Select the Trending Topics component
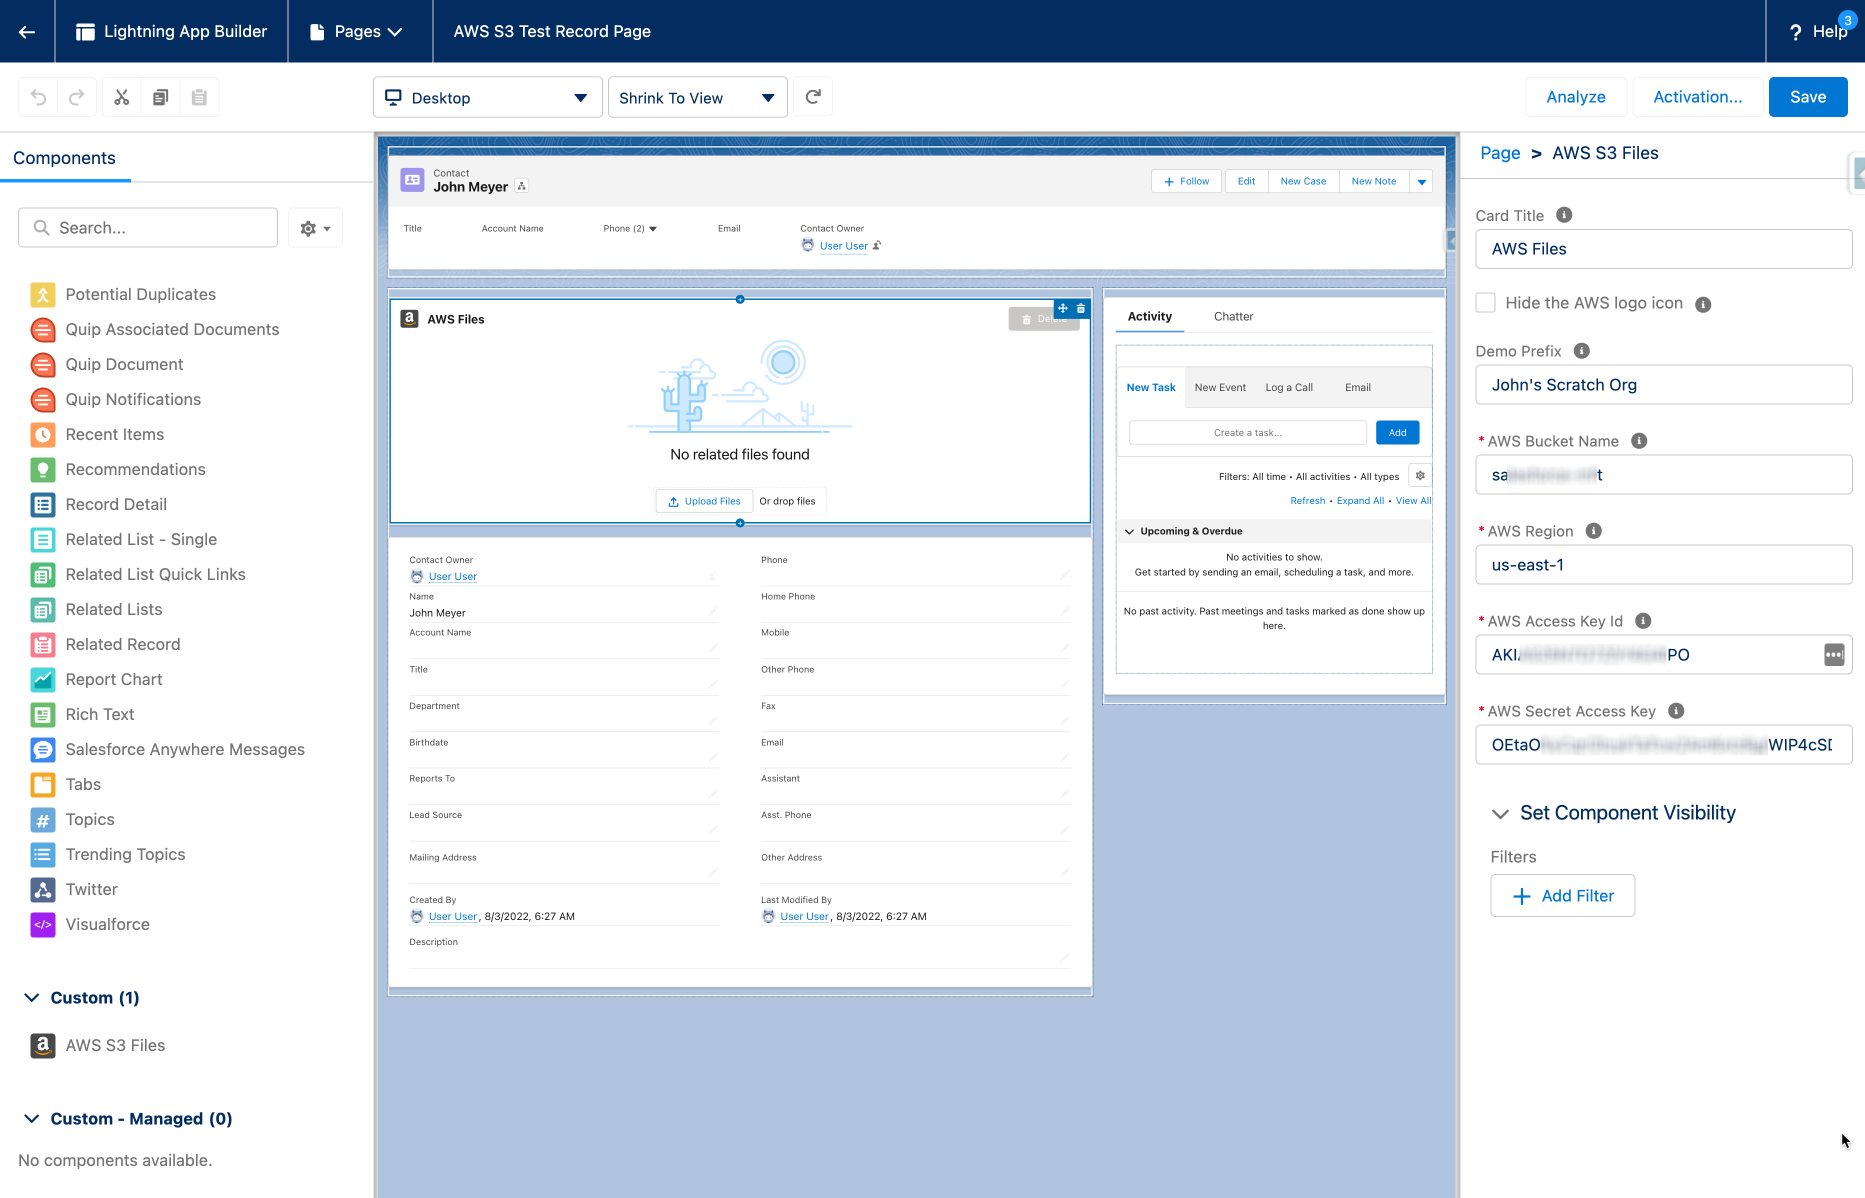Image resolution: width=1865 pixels, height=1198 pixels. click(108, 854)
